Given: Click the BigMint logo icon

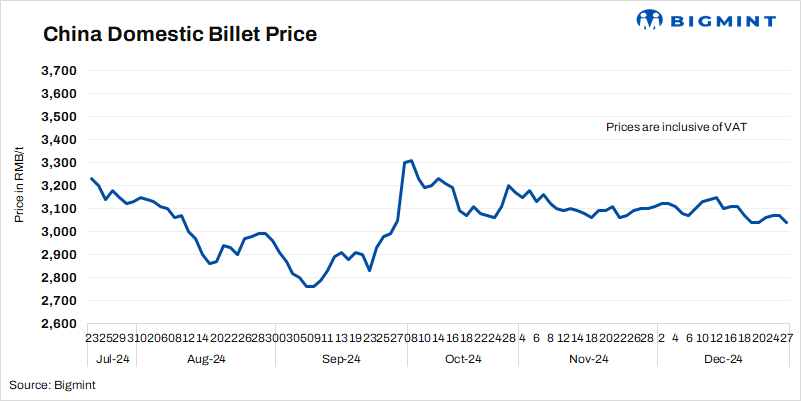Looking at the screenshot, I should [650, 19].
